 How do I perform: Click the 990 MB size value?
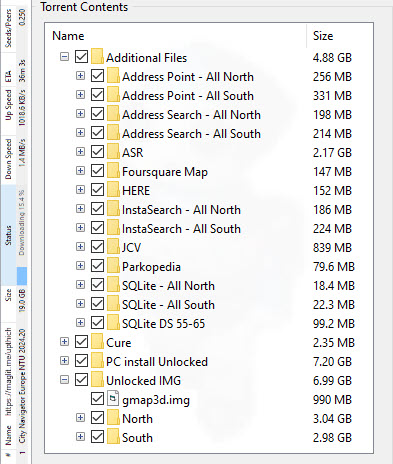(x=332, y=400)
